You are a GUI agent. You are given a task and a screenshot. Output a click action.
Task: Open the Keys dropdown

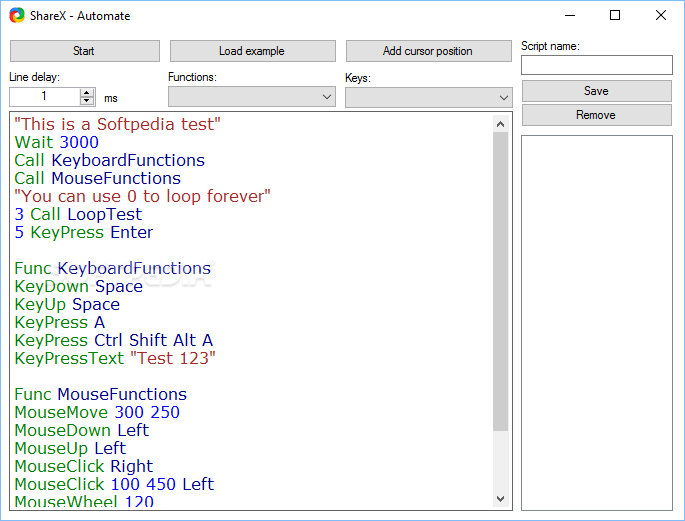pyautogui.click(x=429, y=97)
